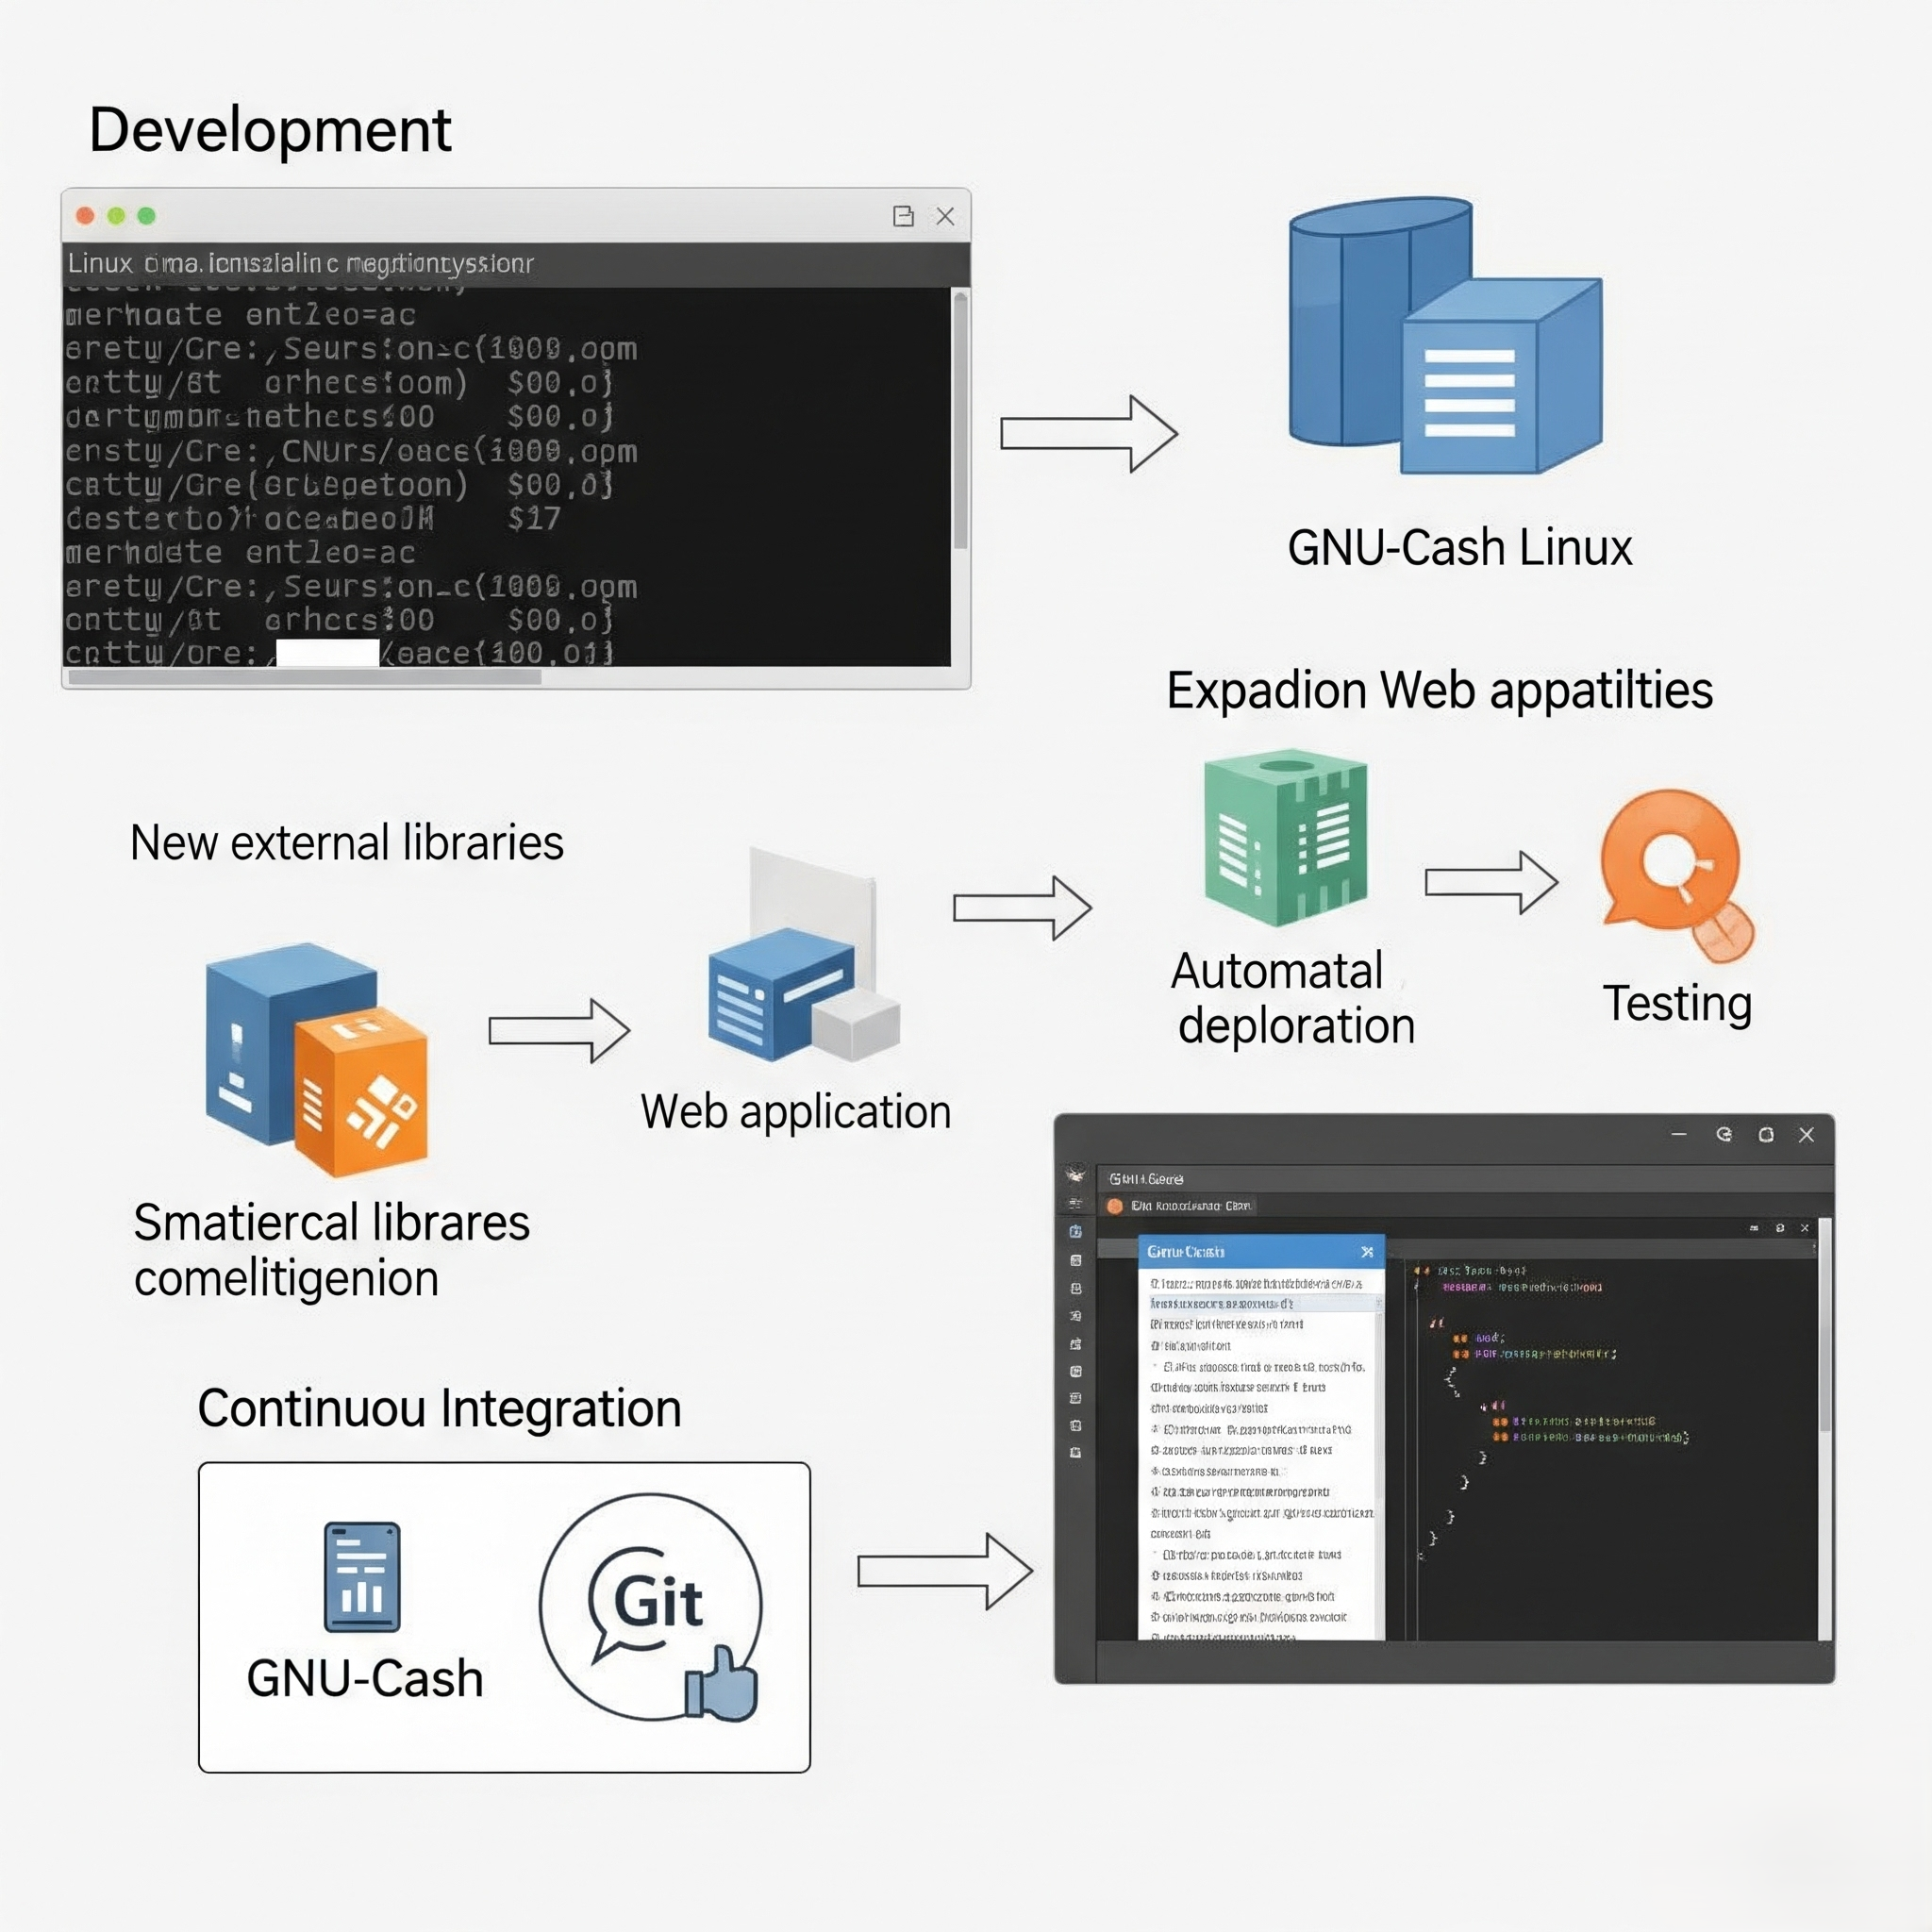Image resolution: width=1932 pixels, height=1932 pixels.
Task: Close the inner editor pane with small X
Action: pos(1805,1228)
